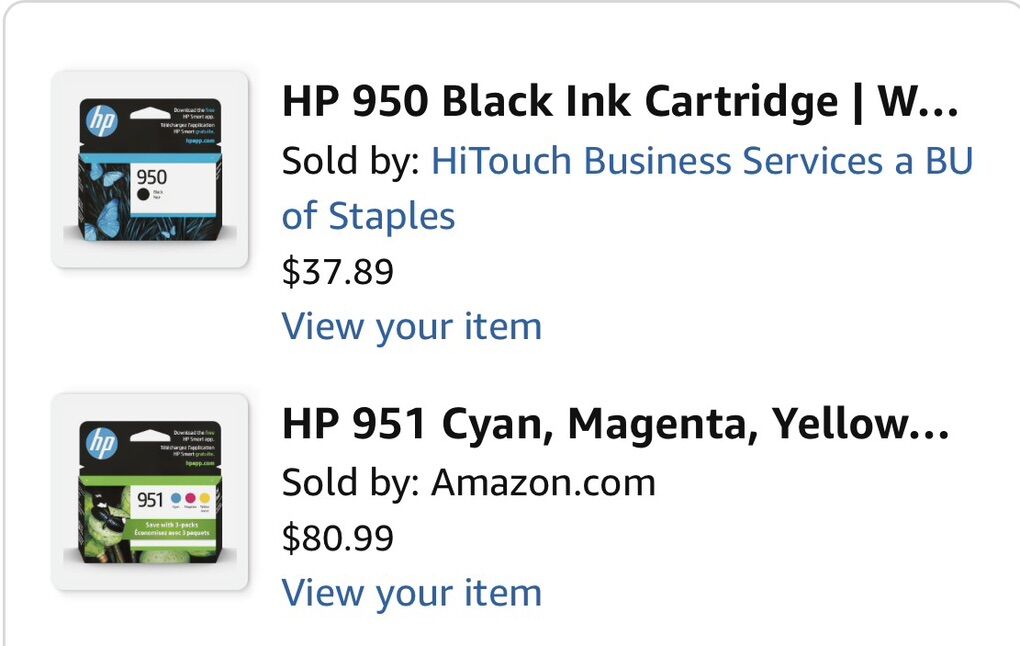Viewport: 1020px width, 646px height.
Task: Open the HP 950 Black Ink Cartridge thumbnail
Action: point(149,169)
